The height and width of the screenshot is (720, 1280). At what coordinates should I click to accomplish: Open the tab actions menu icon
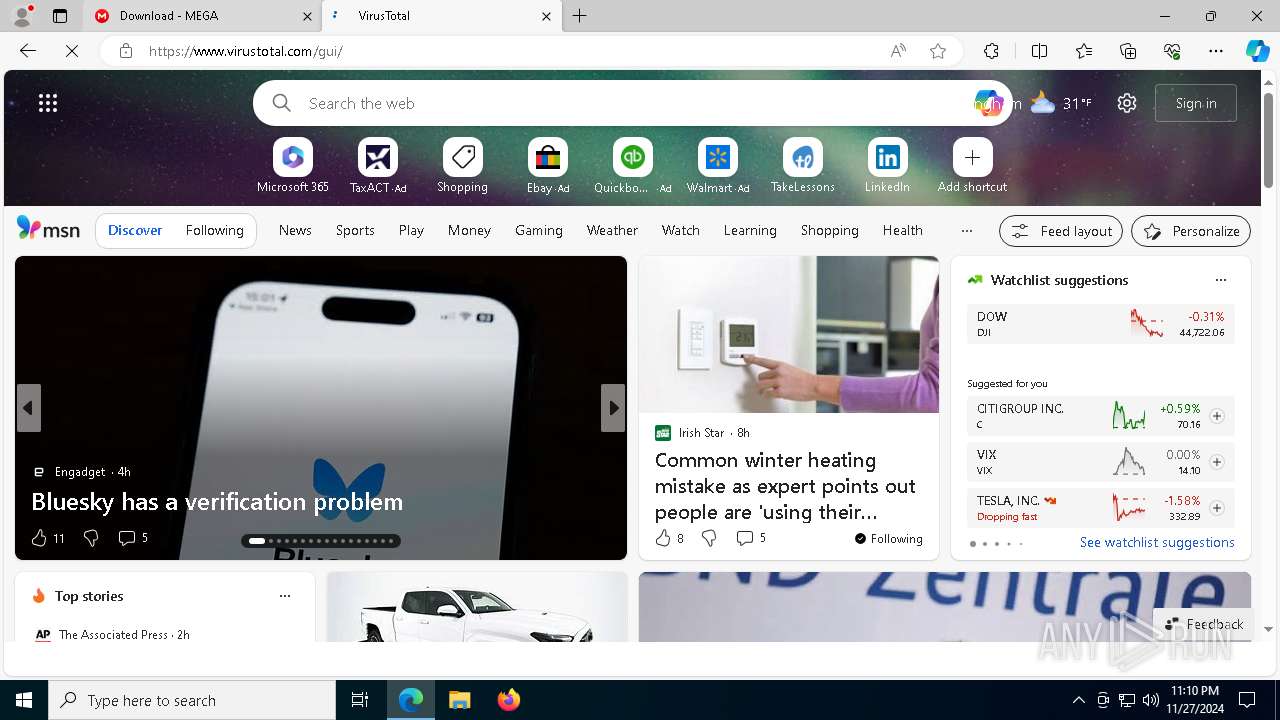60,16
